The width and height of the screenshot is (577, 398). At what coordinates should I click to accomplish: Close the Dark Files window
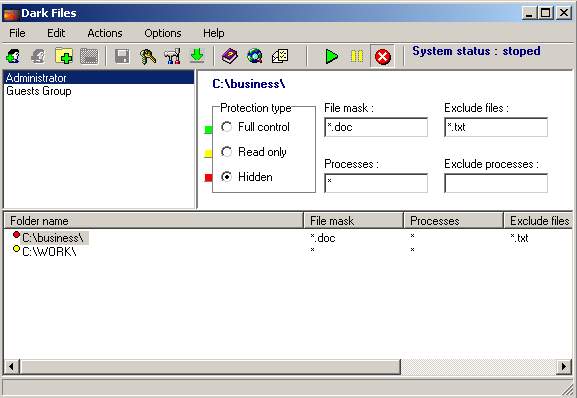pyautogui.click(x=563, y=14)
